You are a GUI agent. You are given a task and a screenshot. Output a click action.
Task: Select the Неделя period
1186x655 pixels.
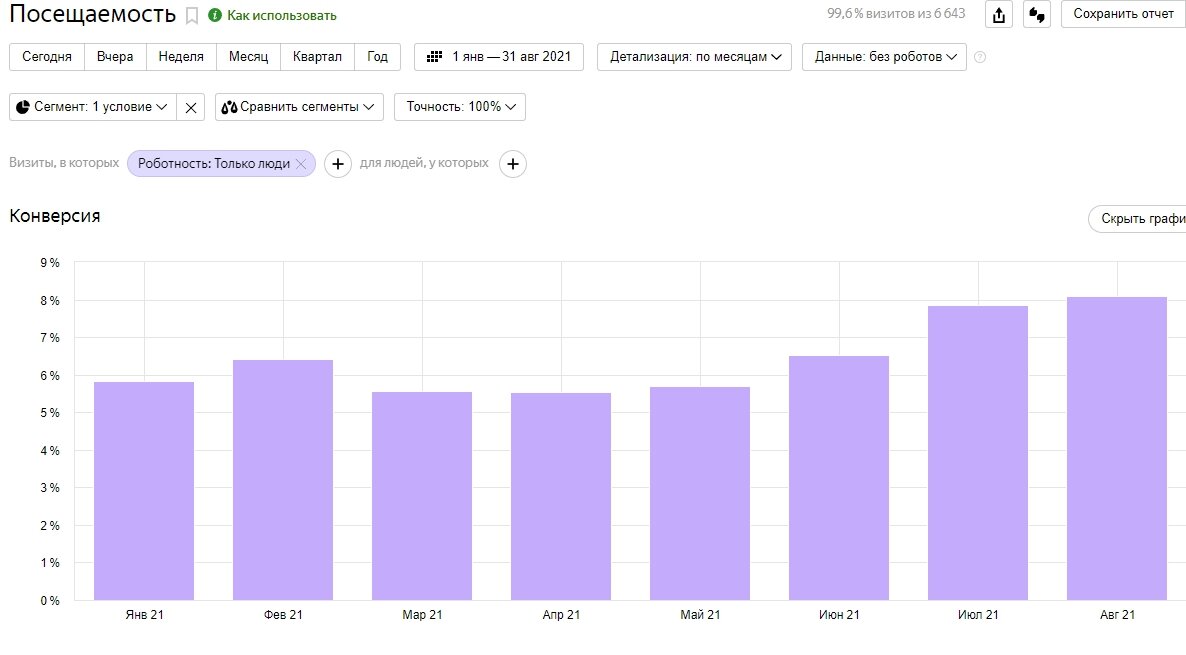181,57
